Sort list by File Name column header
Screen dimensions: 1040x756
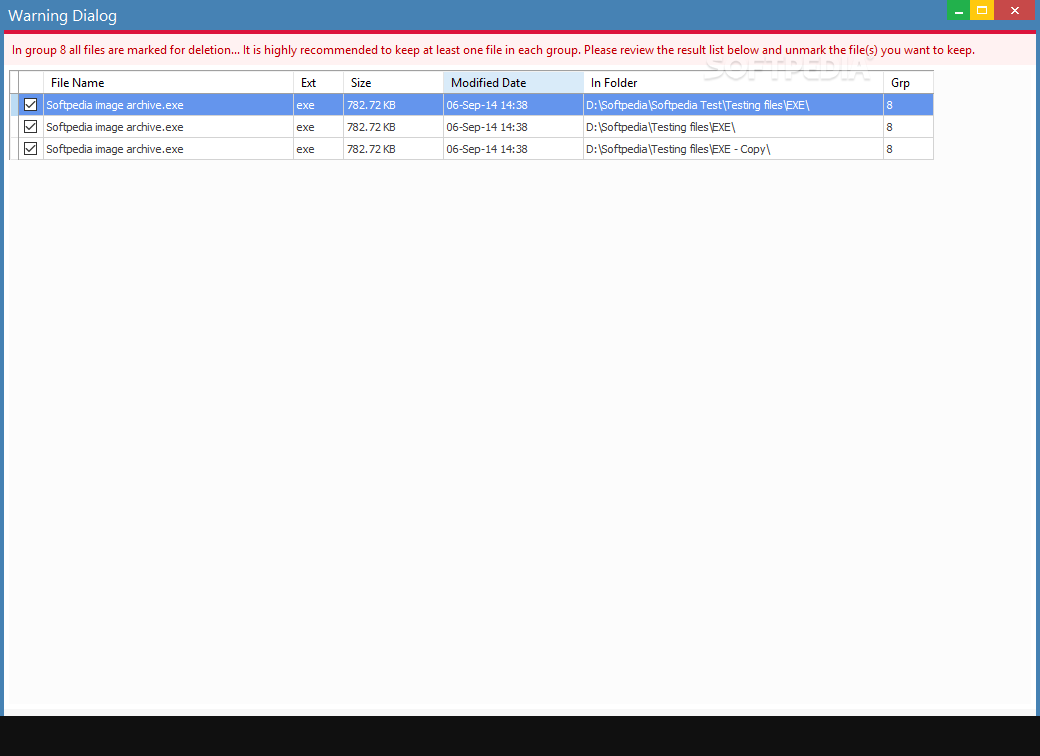(168, 82)
